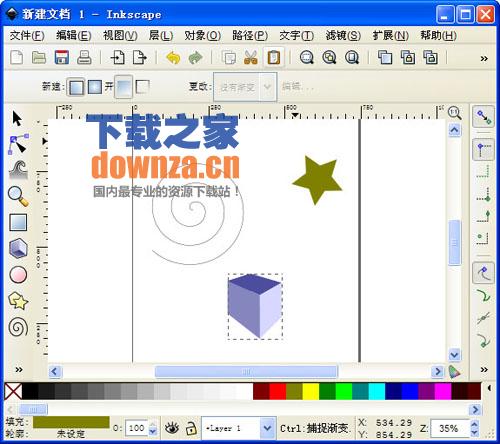Click the no-color X swatch
Image resolution: width=500 pixels, height=444 pixels.
point(13,391)
